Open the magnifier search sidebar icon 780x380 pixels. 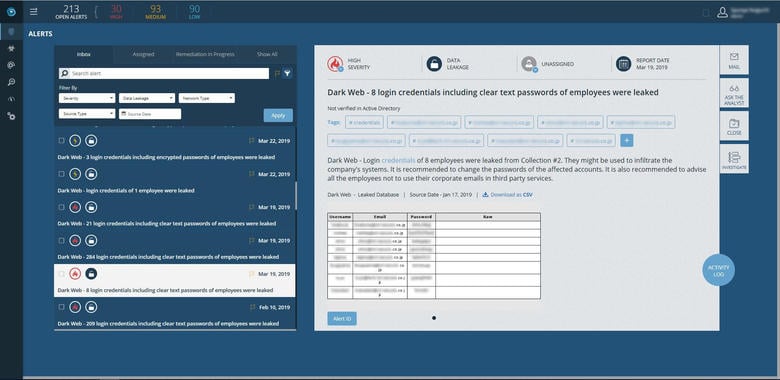(11, 82)
